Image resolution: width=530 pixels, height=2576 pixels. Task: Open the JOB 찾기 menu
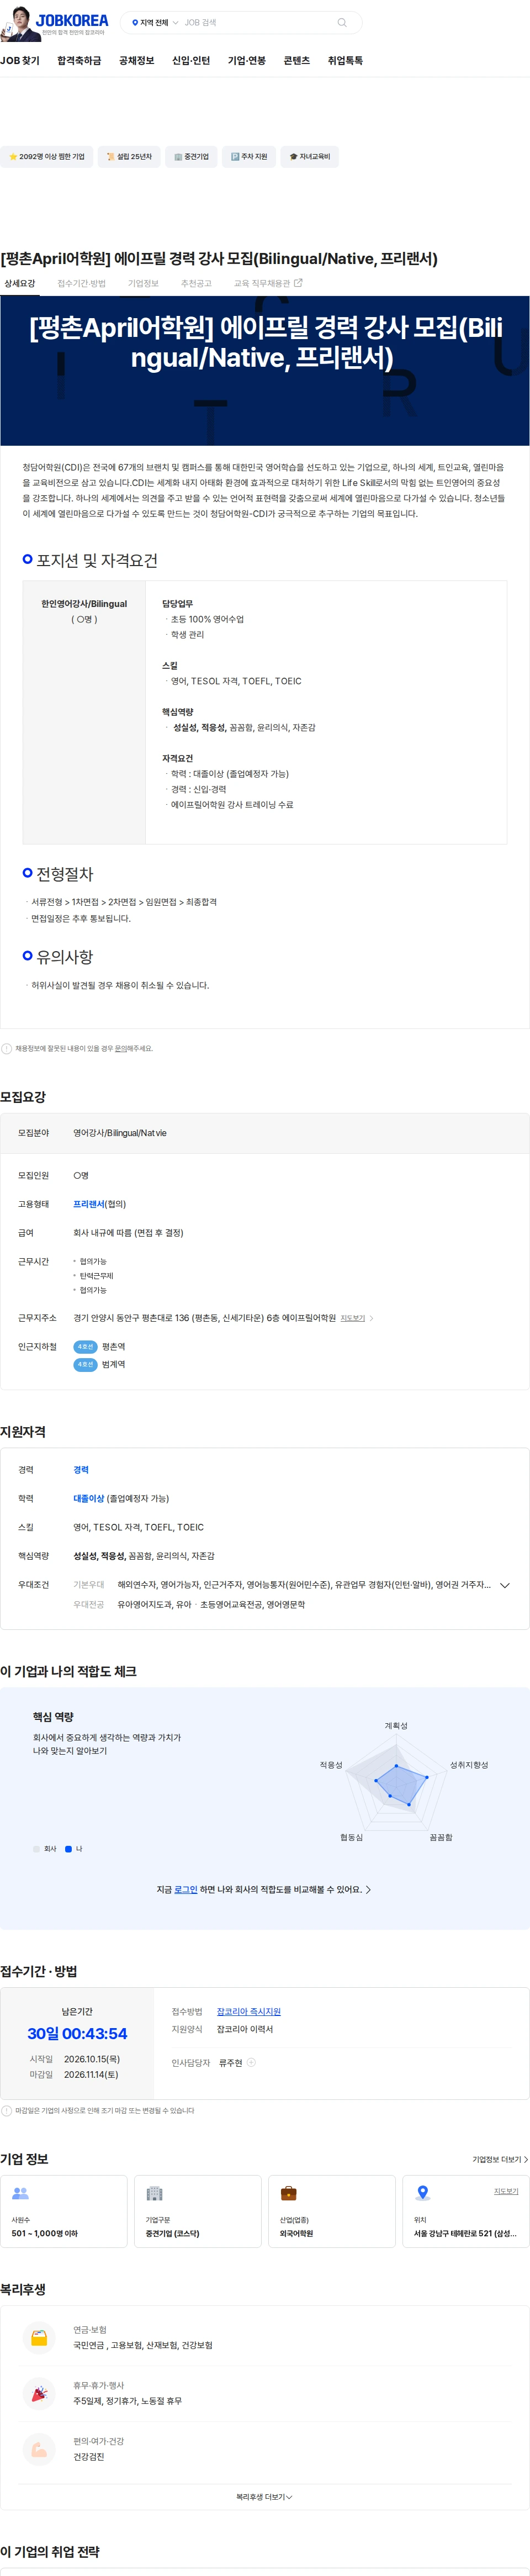click(20, 61)
